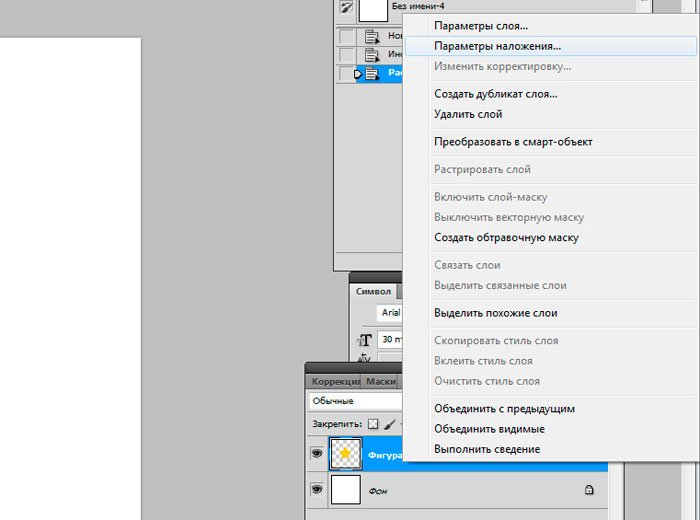The height and width of the screenshot is (520, 700).
Task: Open the Arial font family dropdown
Action: click(390, 313)
